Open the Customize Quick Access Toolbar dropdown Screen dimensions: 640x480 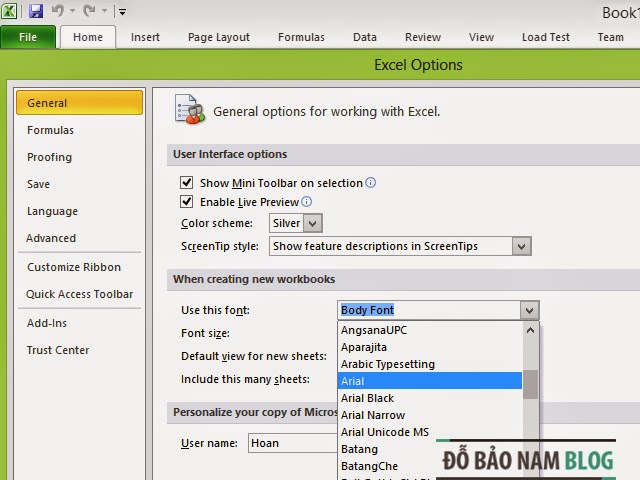coord(122,11)
